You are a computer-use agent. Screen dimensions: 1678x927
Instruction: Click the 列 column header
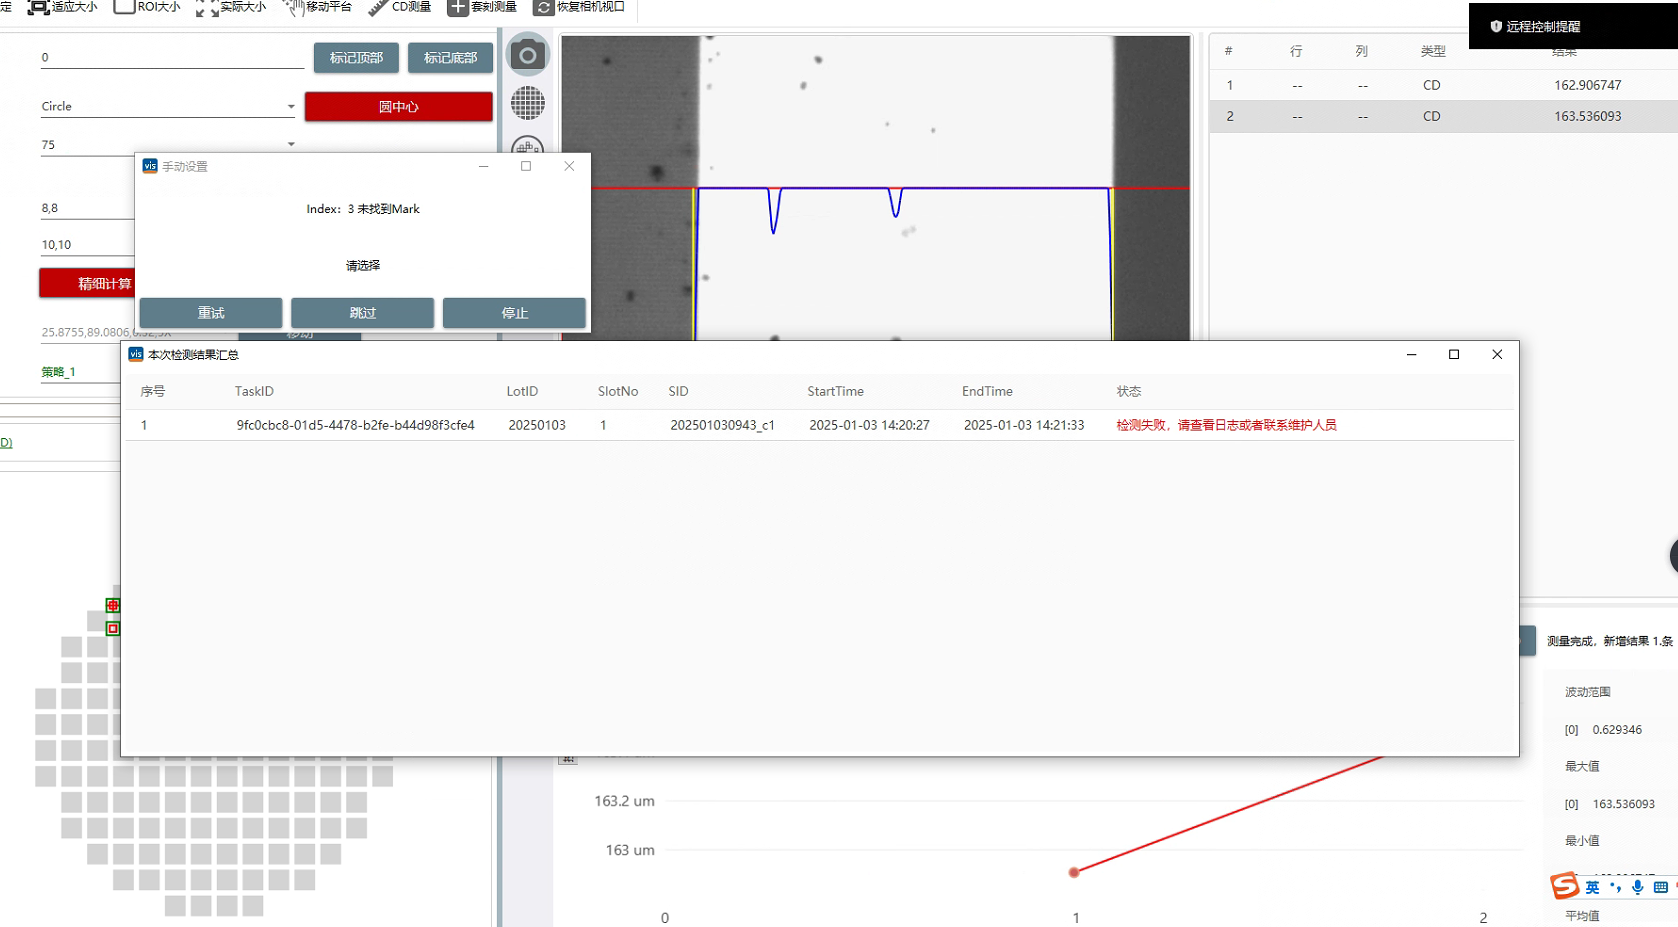point(1361,51)
